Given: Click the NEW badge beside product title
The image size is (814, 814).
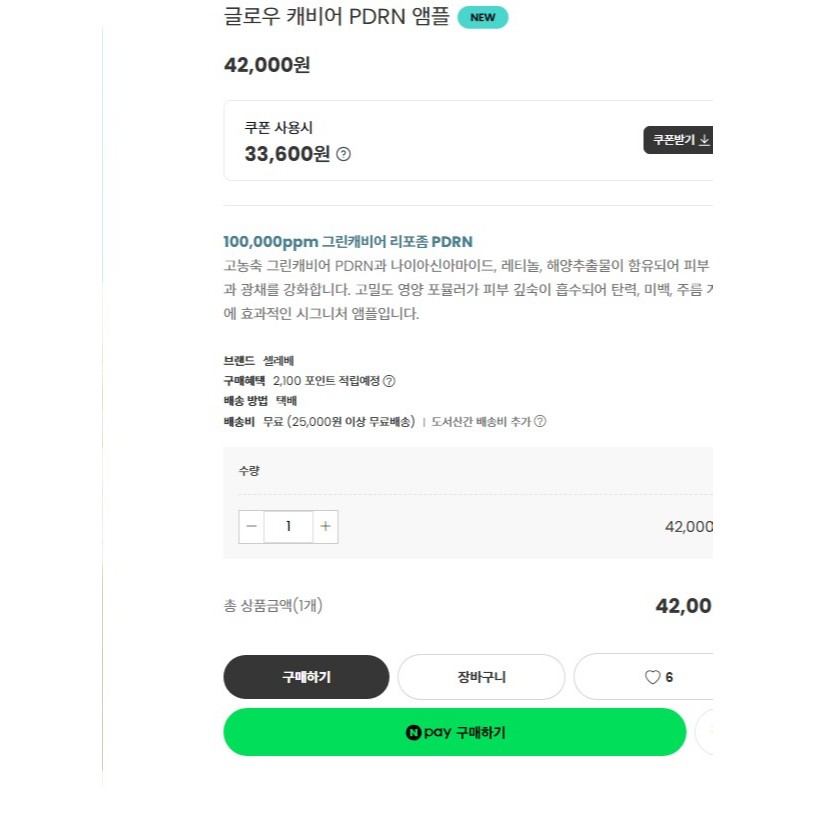Looking at the screenshot, I should click(482, 17).
